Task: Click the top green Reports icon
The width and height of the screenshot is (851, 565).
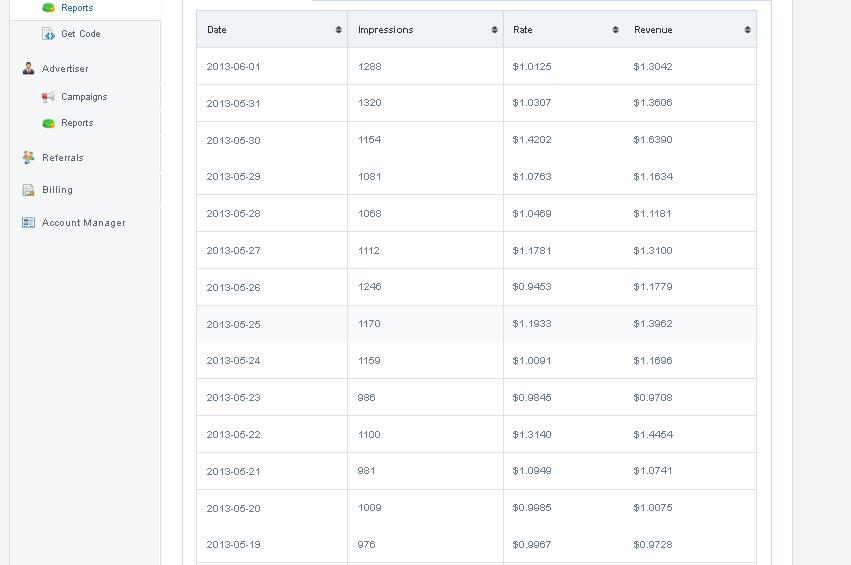Action: [x=48, y=8]
